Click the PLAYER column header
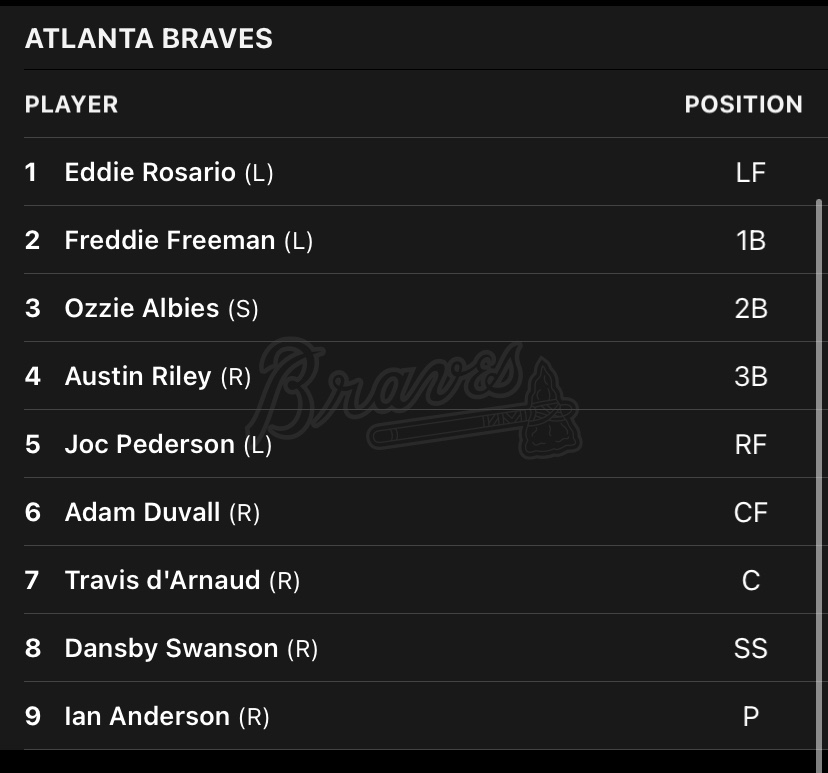 click(x=71, y=104)
